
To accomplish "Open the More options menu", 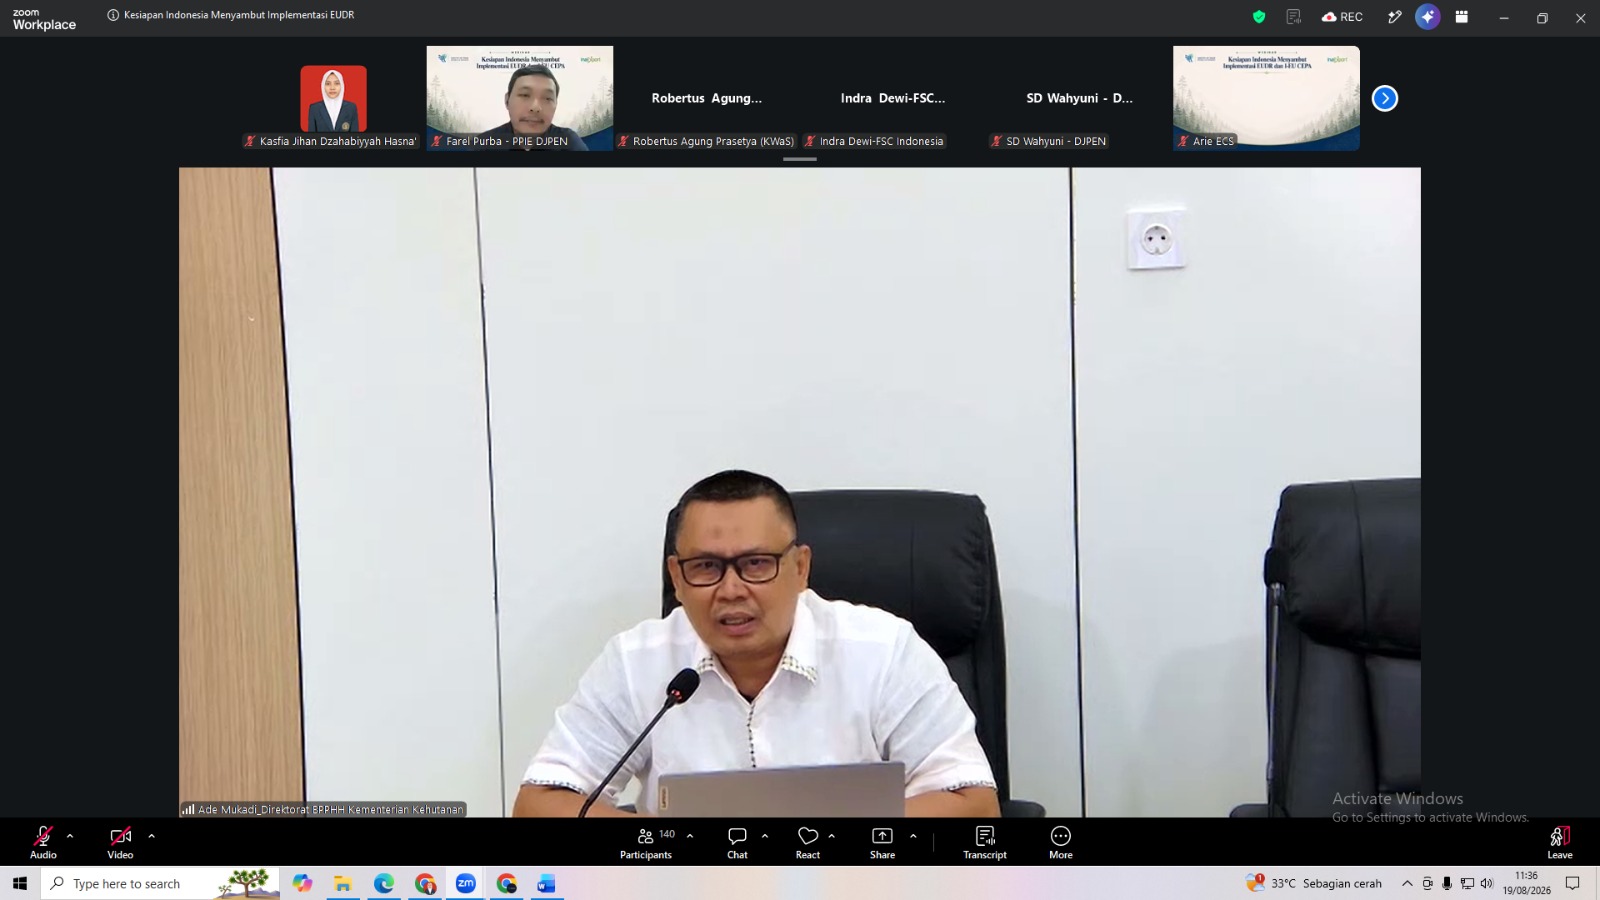I will coord(1061,842).
